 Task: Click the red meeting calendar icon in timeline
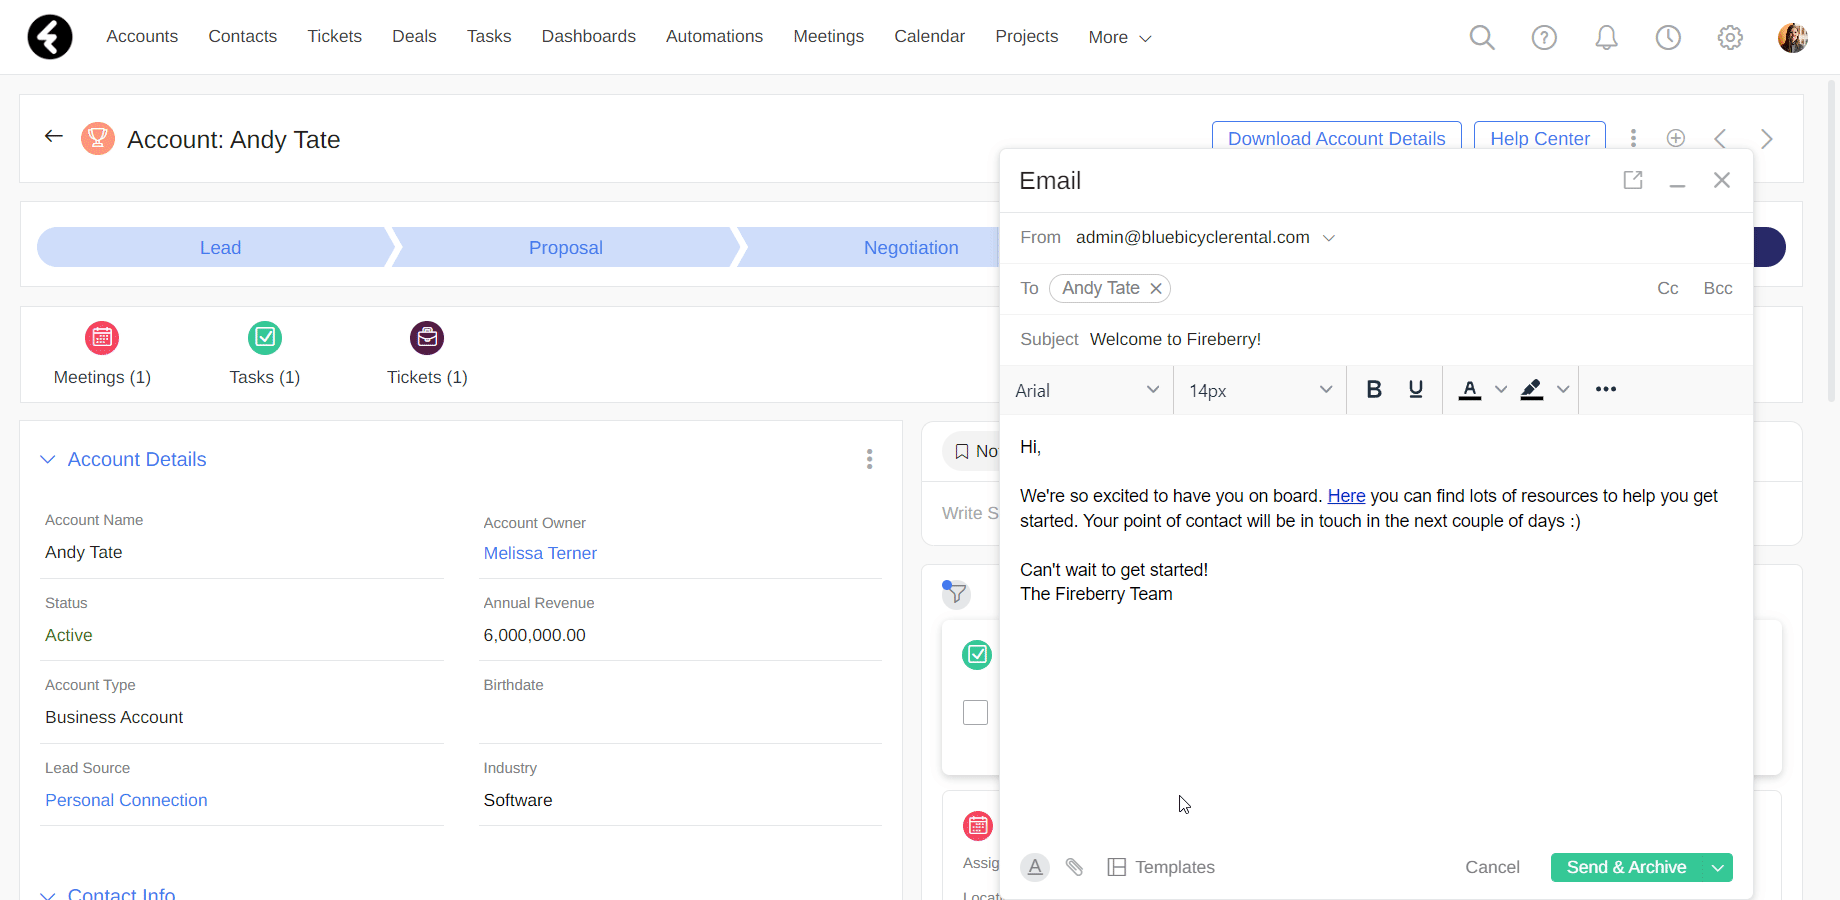pyautogui.click(x=978, y=826)
